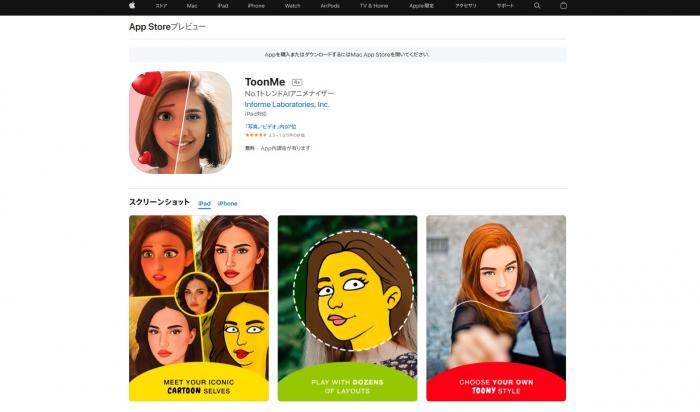The height and width of the screenshot is (412, 700).
Task: Open Informe Laboratories, Inc. developer link
Action: (287, 104)
